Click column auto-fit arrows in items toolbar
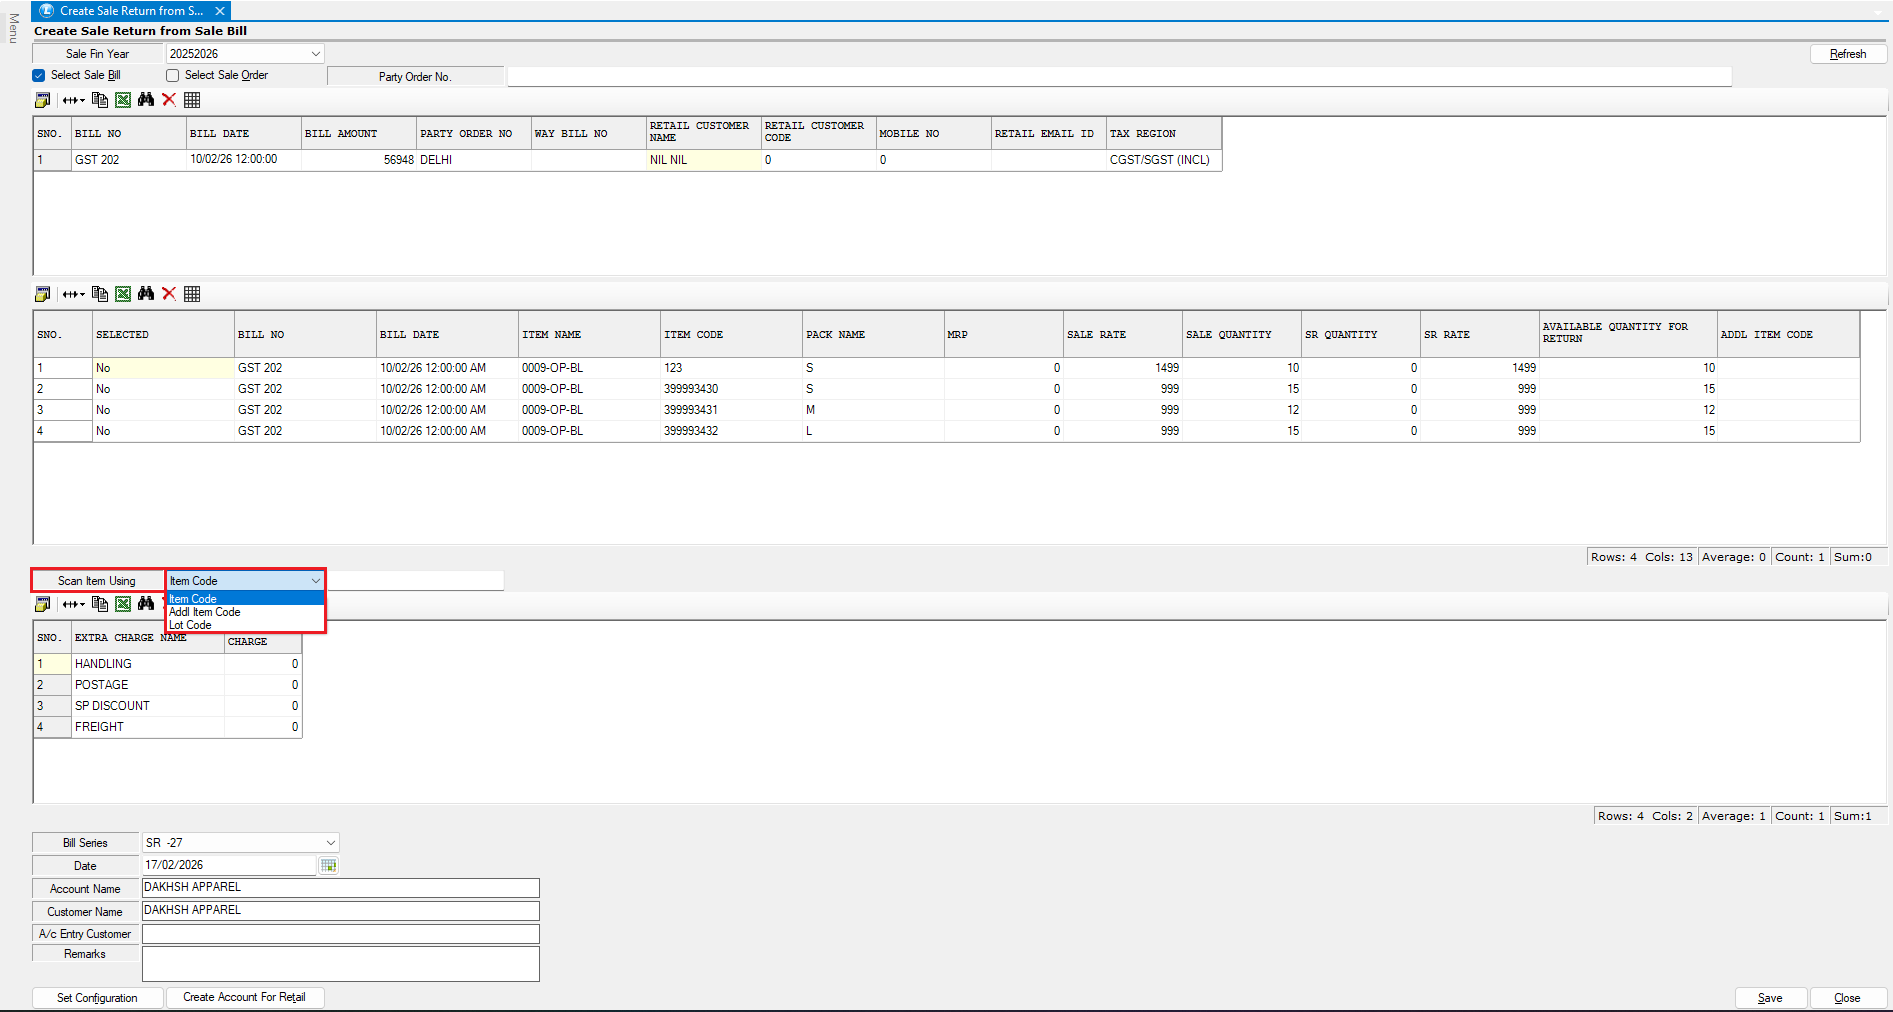 (x=73, y=294)
